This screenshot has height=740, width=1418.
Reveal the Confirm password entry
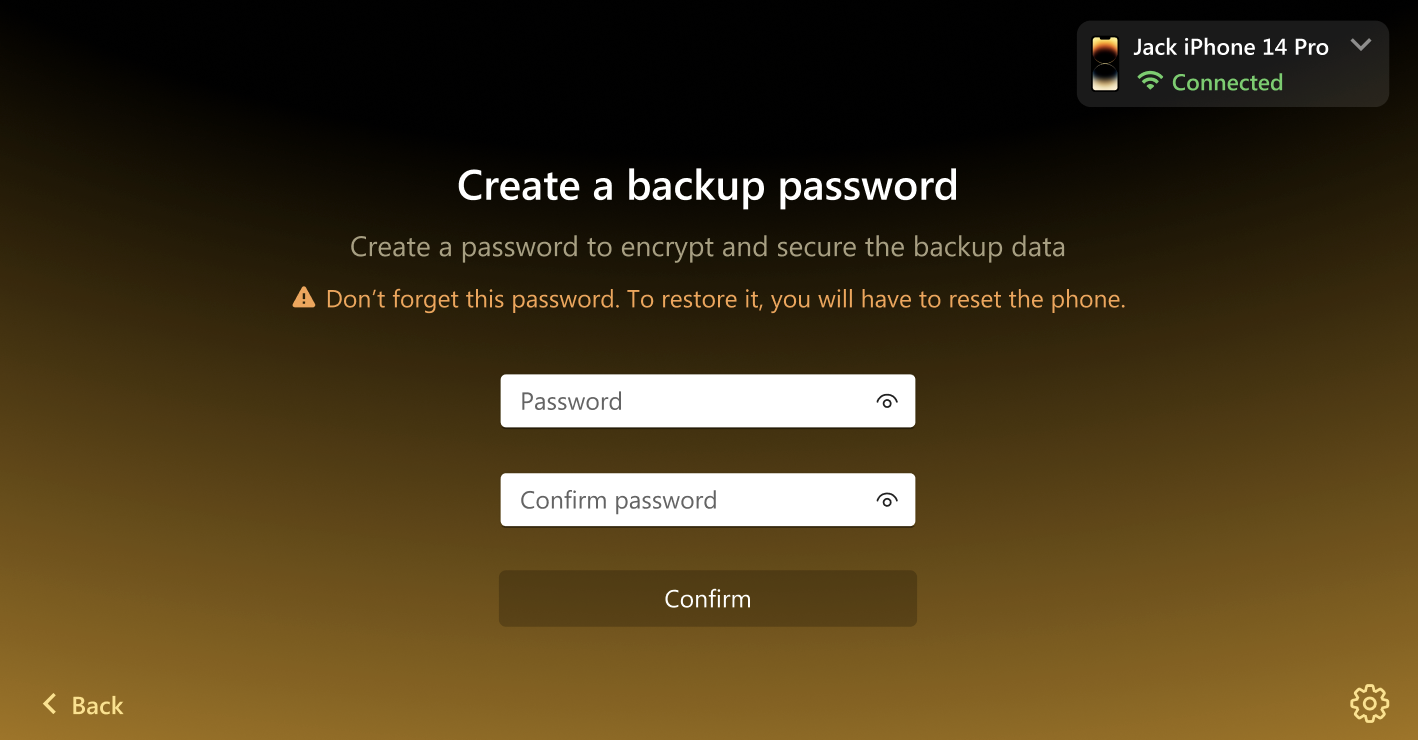coord(886,500)
